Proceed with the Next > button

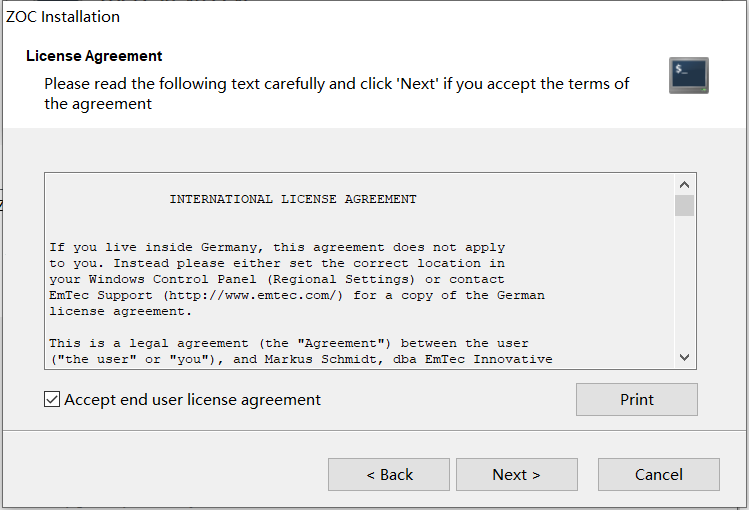[517, 475]
